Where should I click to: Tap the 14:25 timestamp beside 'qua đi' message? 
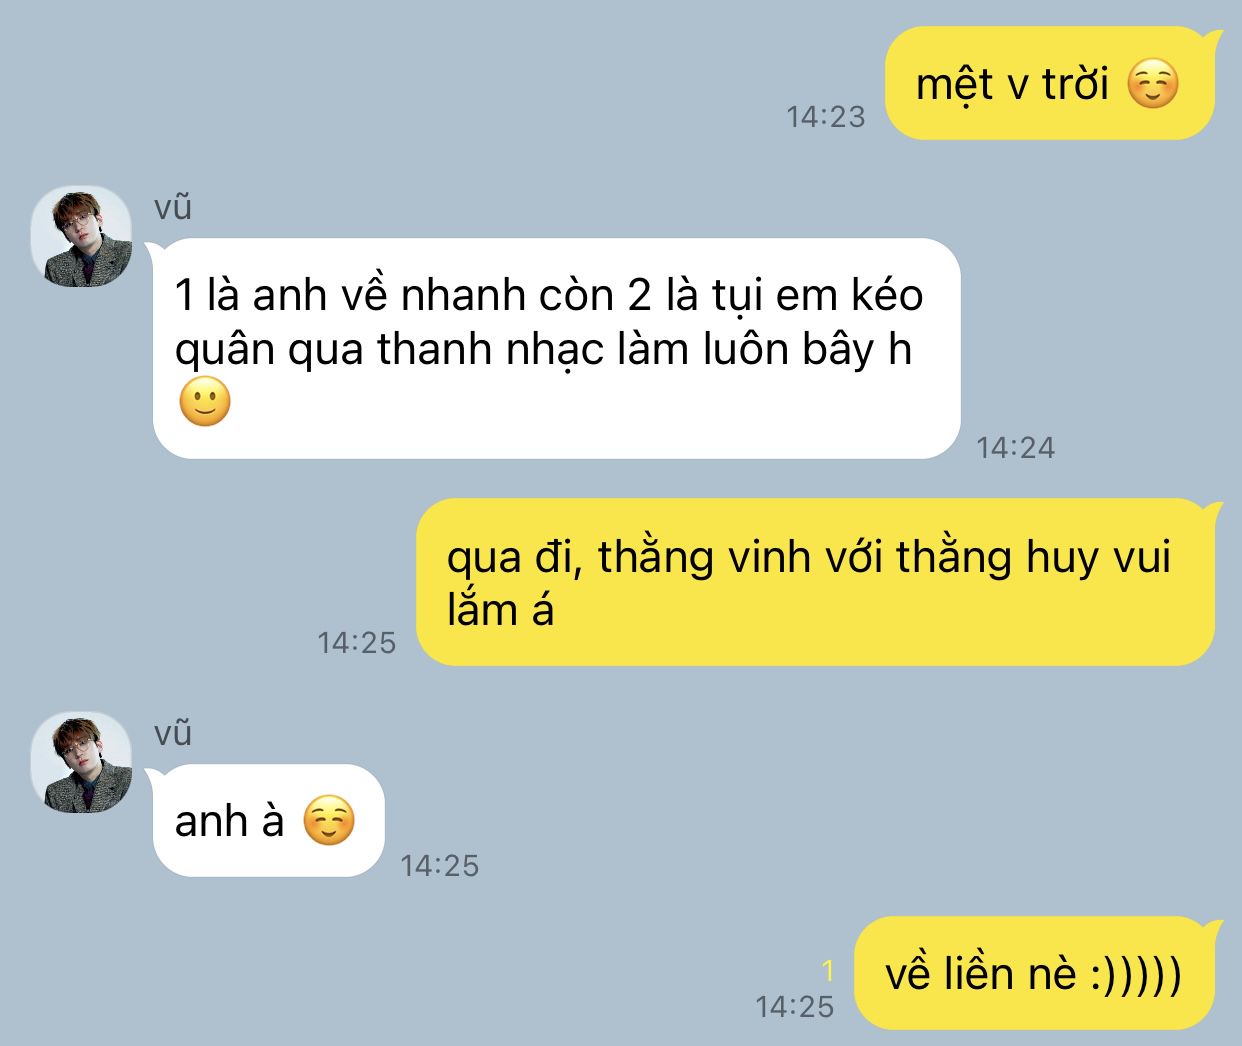click(x=357, y=642)
